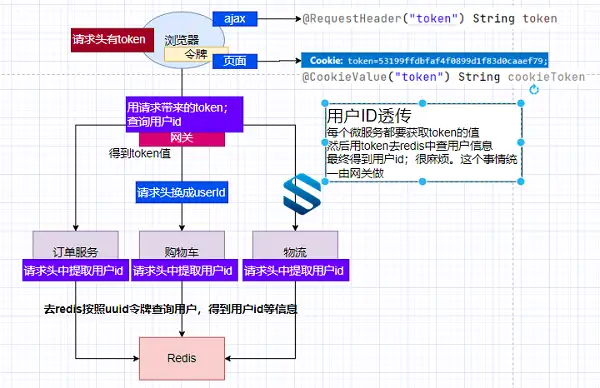The image size is (600, 388).
Task: Click the bottom-middle resize handle of selected box
Action: pos(422,181)
